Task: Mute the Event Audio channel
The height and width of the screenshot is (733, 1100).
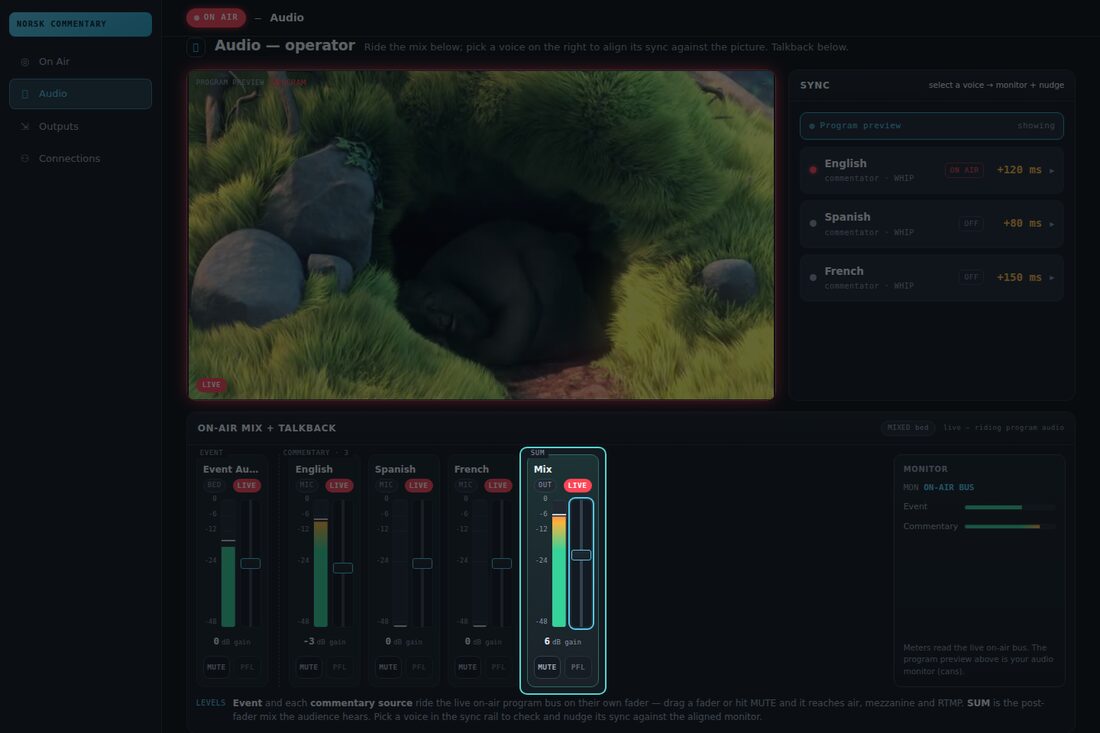Action: coord(216,667)
